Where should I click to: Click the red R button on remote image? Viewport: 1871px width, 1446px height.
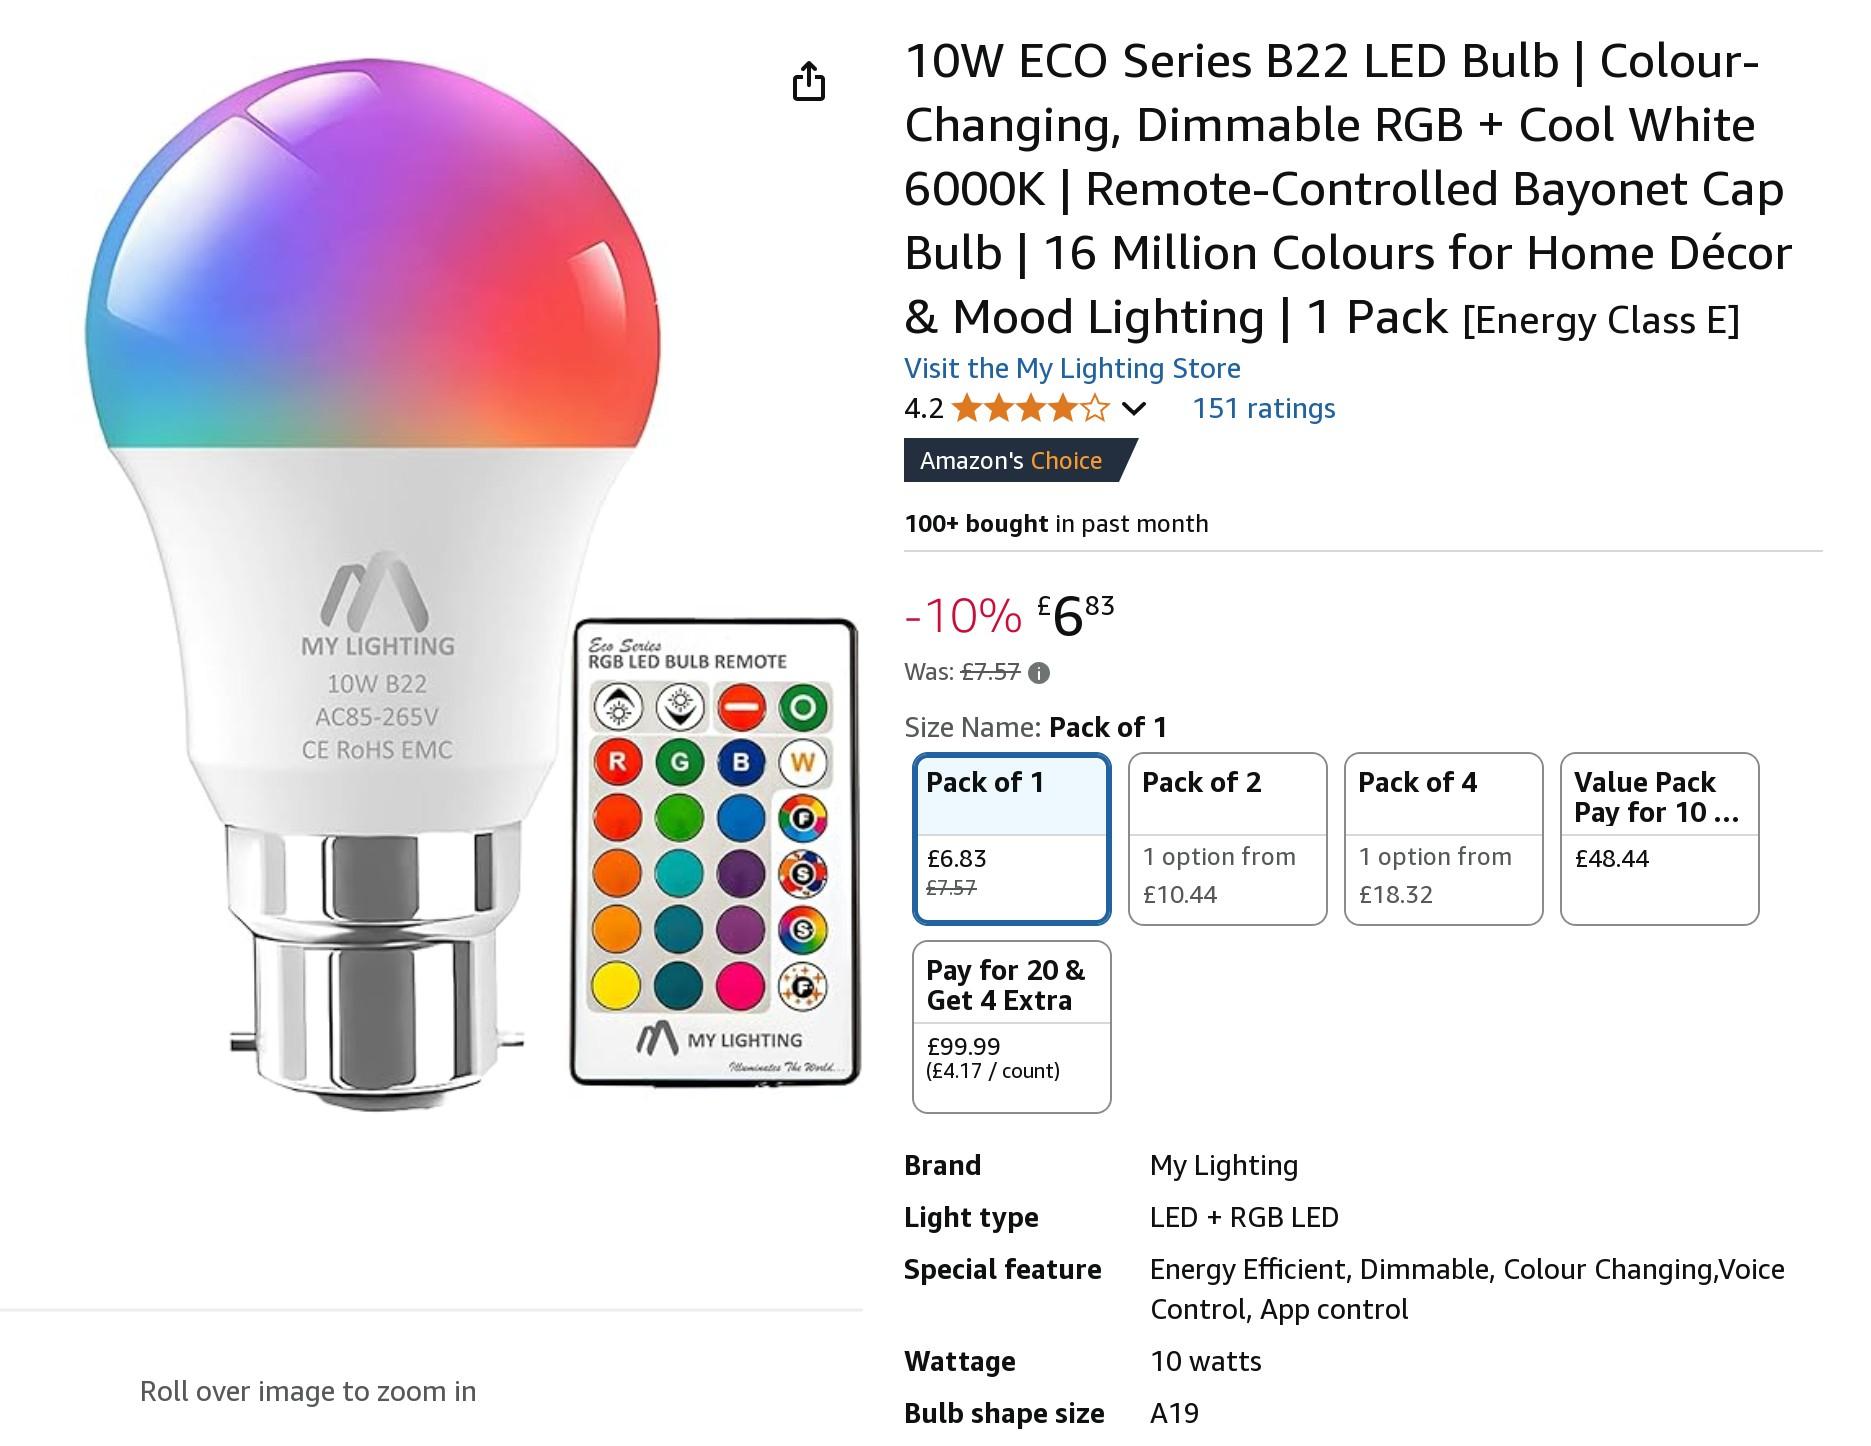pos(617,762)
